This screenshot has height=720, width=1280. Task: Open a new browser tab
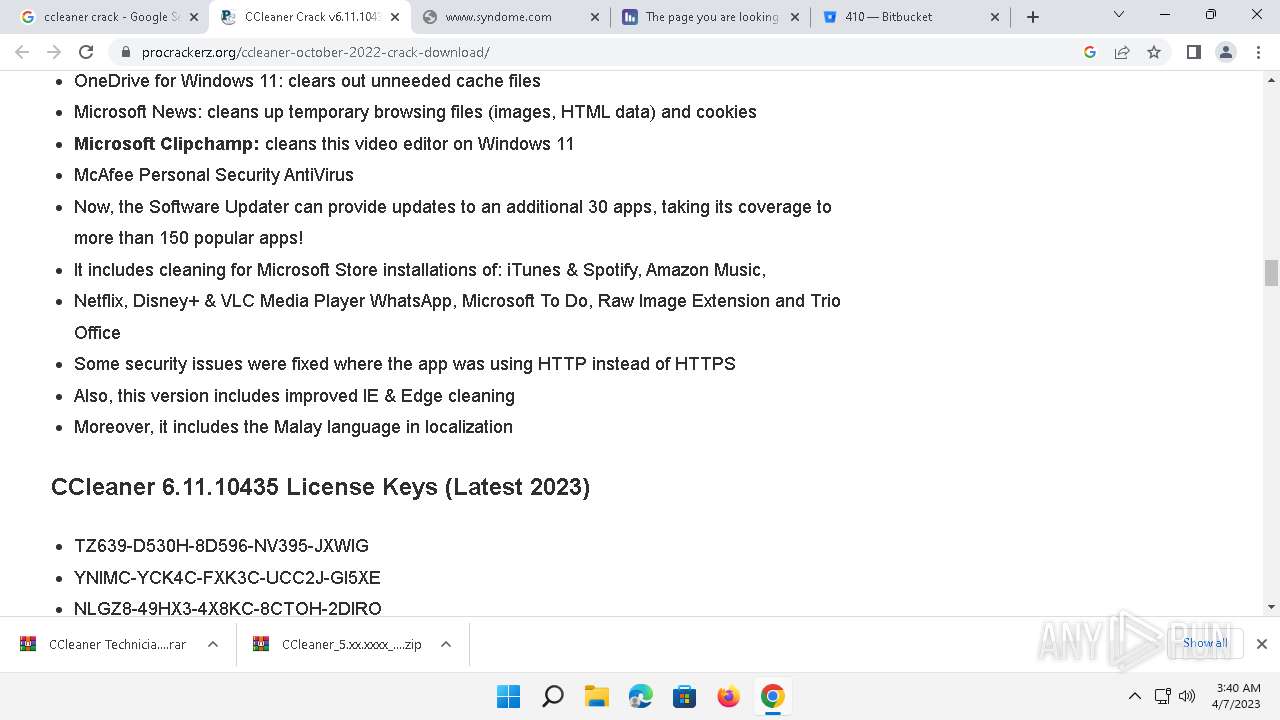point(1033,17)
